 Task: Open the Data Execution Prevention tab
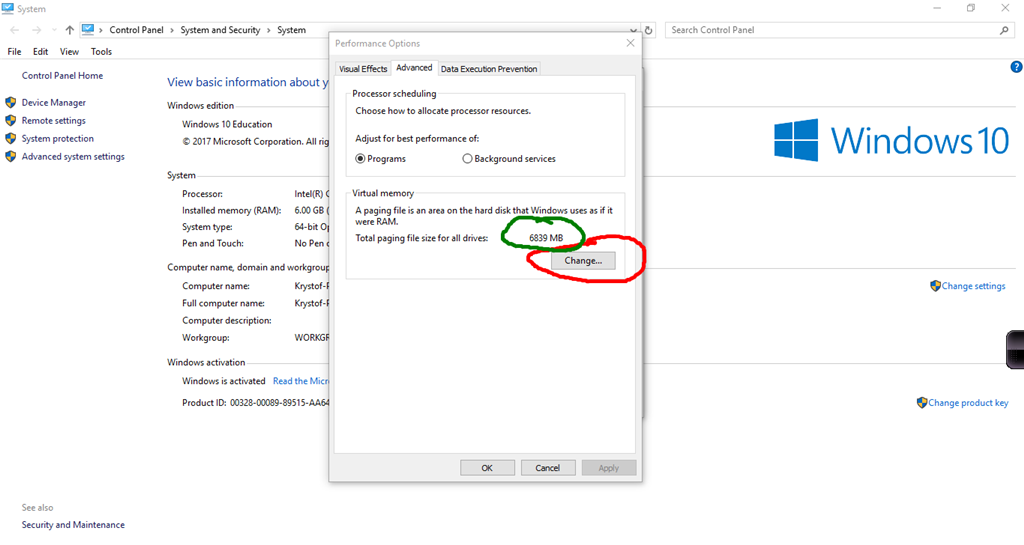pyautogui.click(x=488, y=69)
